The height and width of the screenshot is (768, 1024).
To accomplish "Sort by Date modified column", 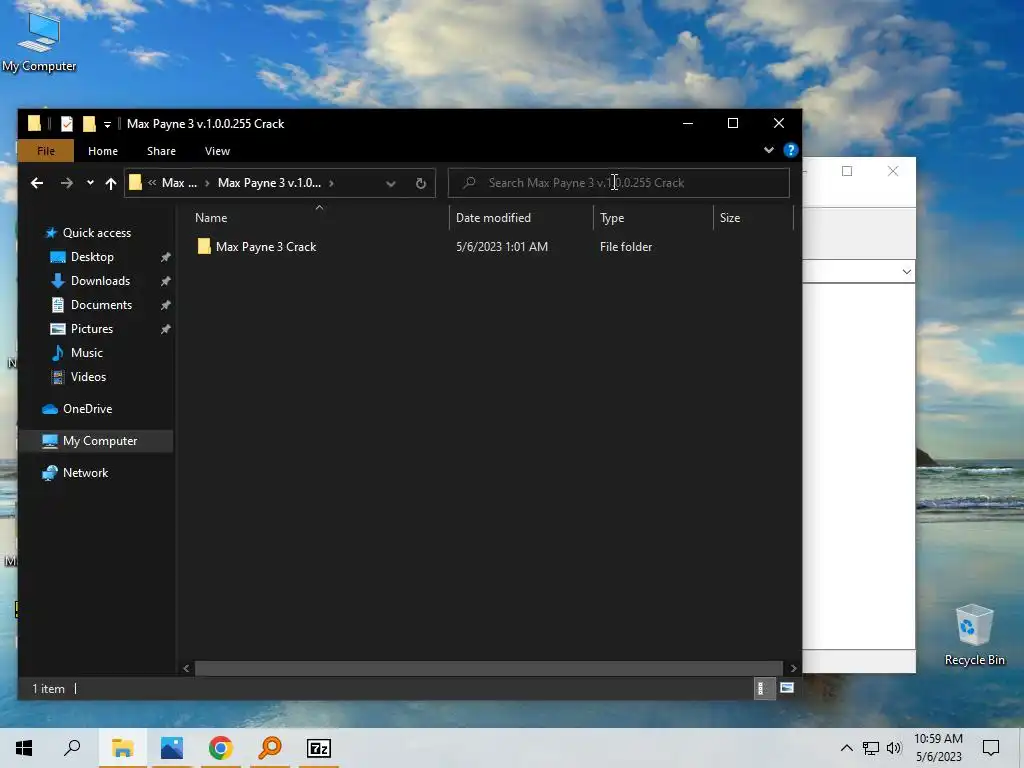I will point(493,218).
